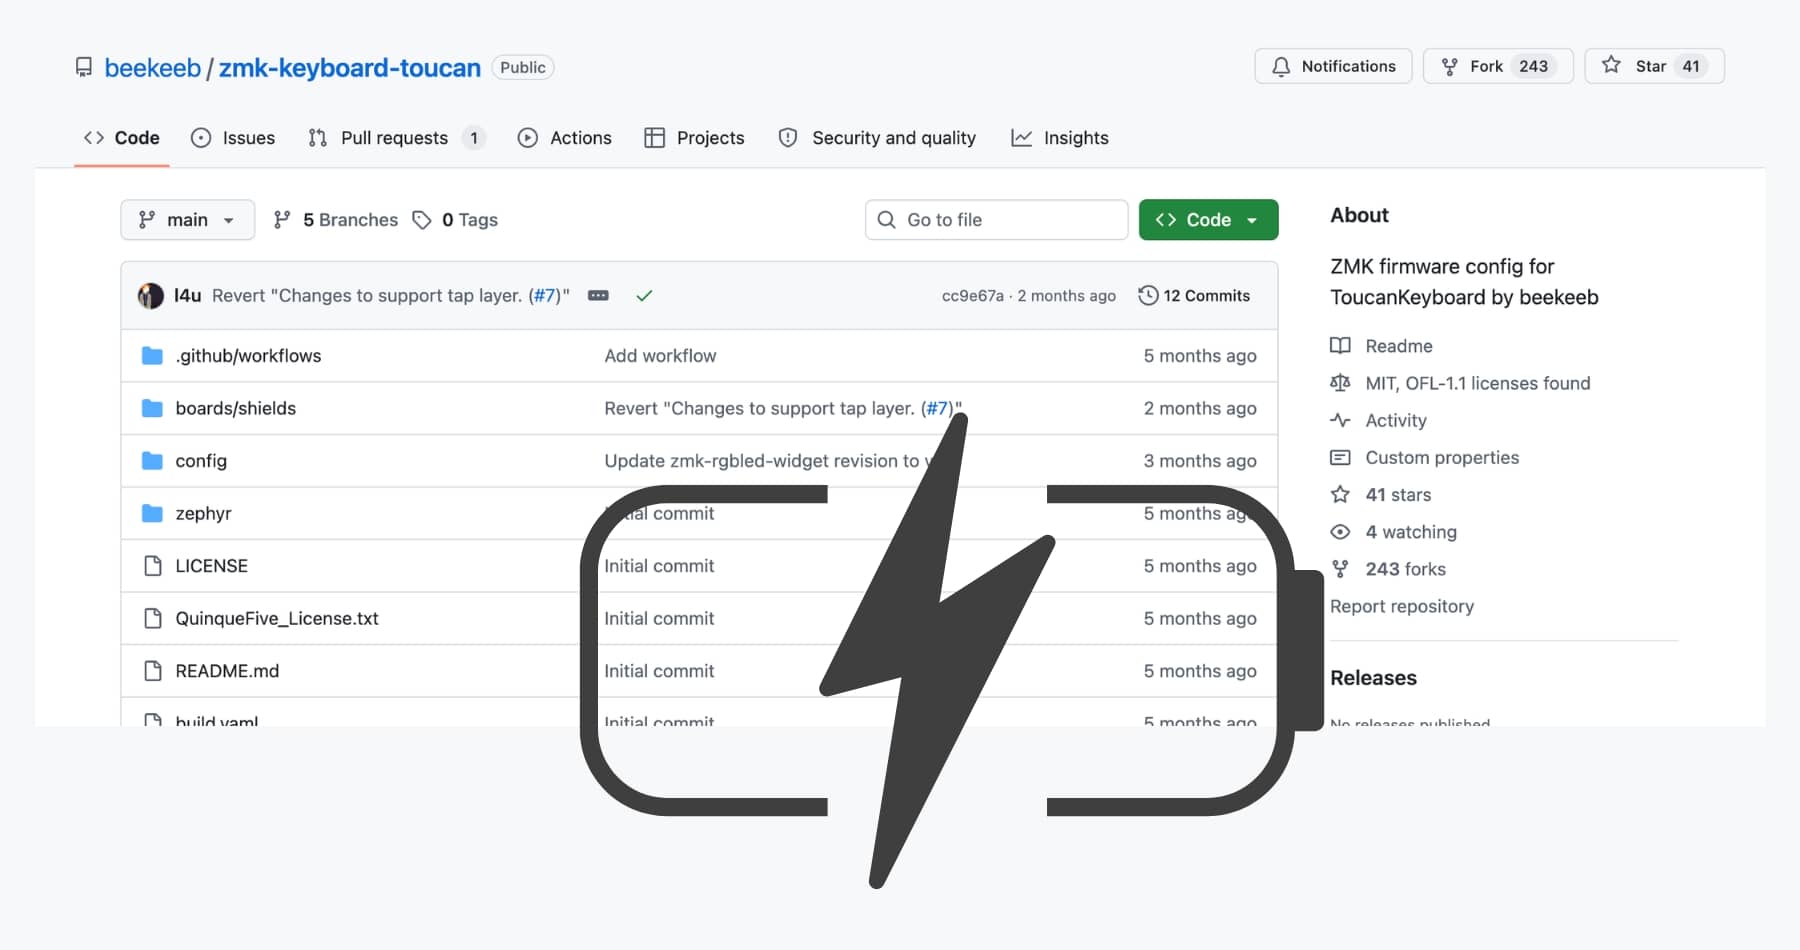Click the book icon for Readme

1340,346
